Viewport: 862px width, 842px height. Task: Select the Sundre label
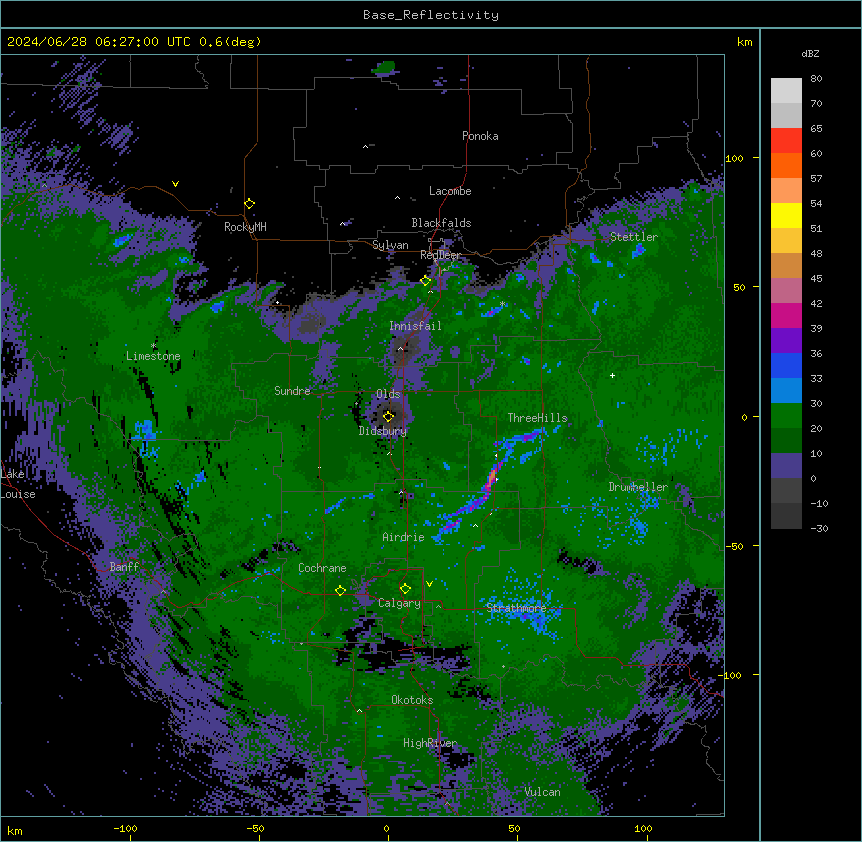pos(292,391)
